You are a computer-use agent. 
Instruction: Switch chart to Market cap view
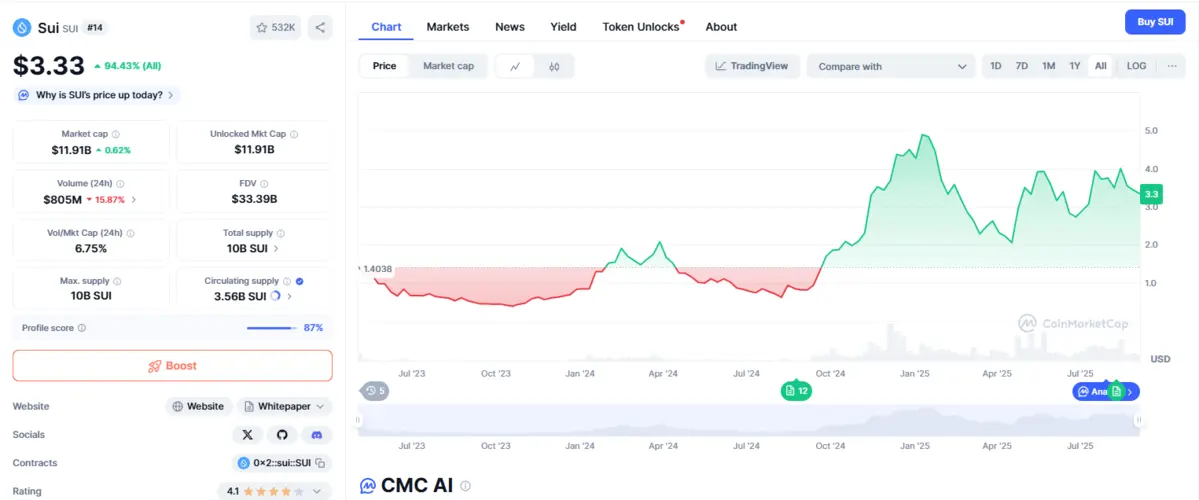click(448, 66)
